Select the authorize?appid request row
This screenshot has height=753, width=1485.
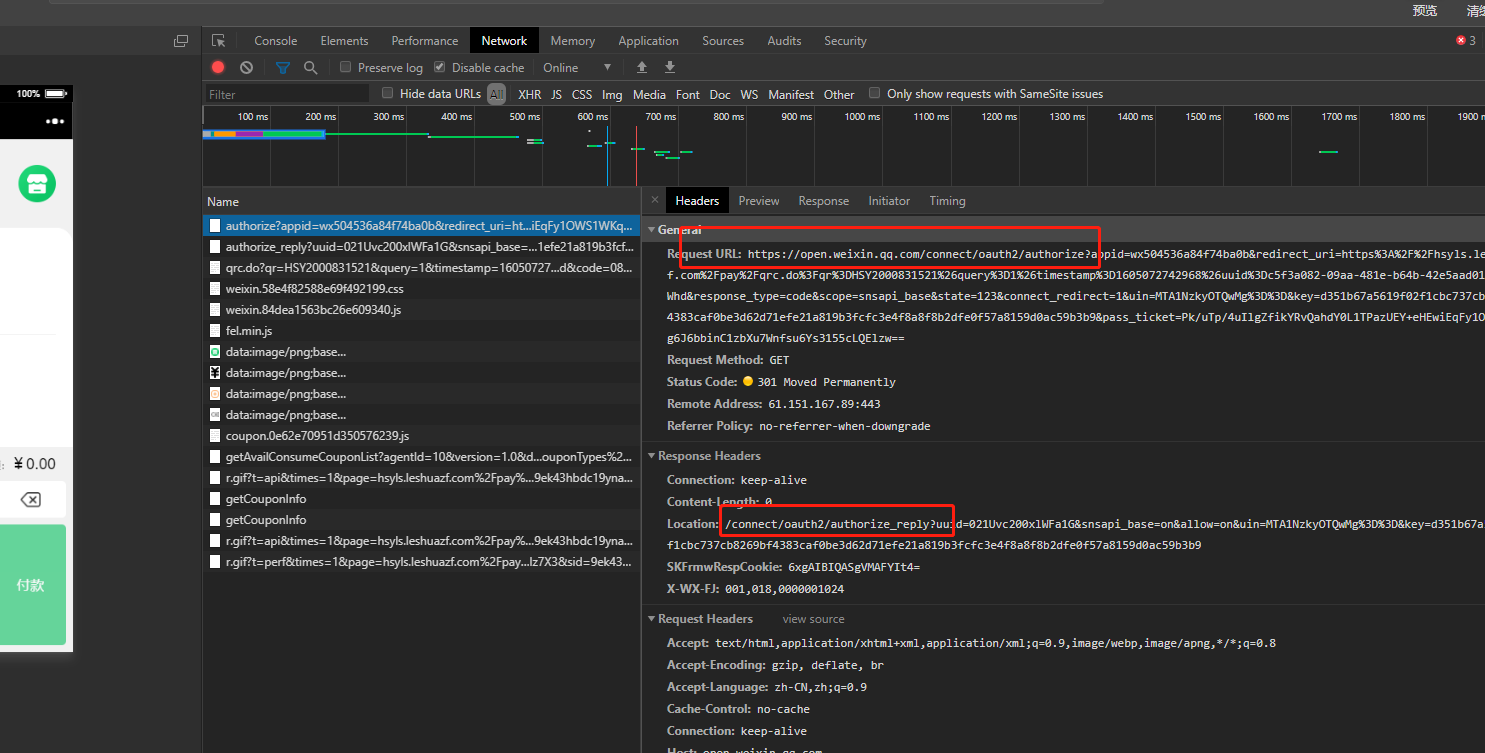pos(421,226)
